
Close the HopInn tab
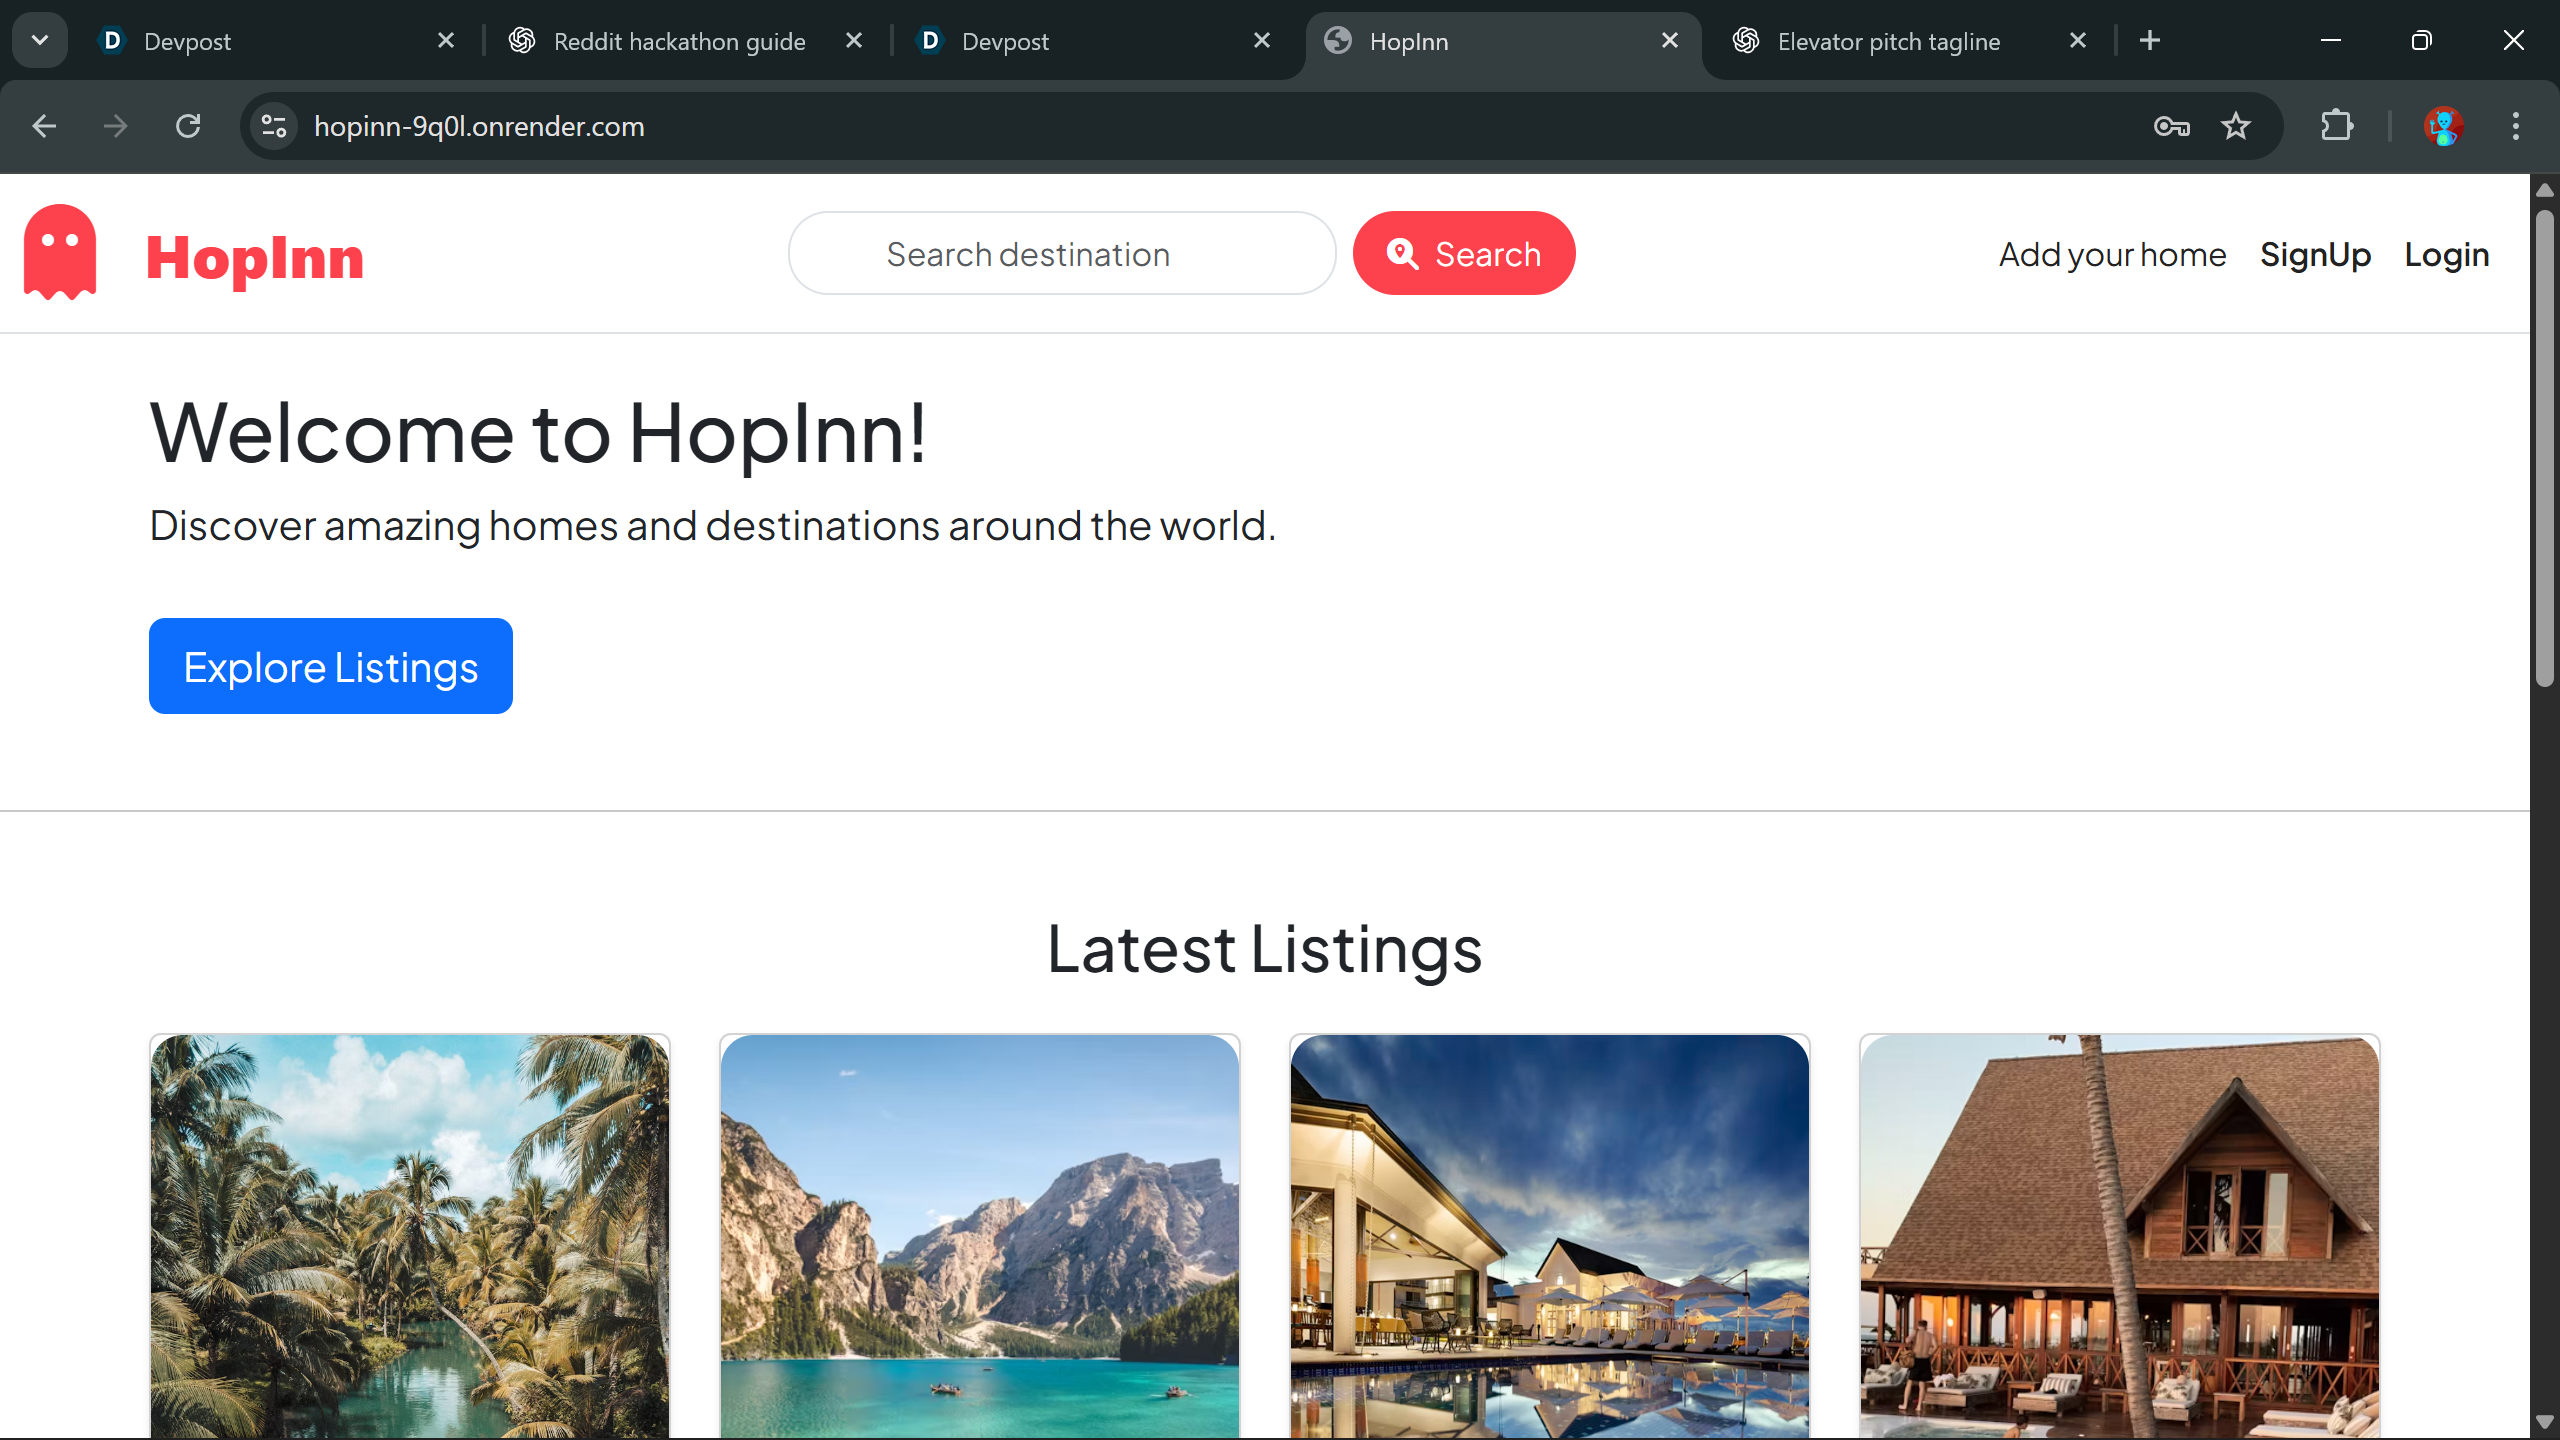[1669, 40]
